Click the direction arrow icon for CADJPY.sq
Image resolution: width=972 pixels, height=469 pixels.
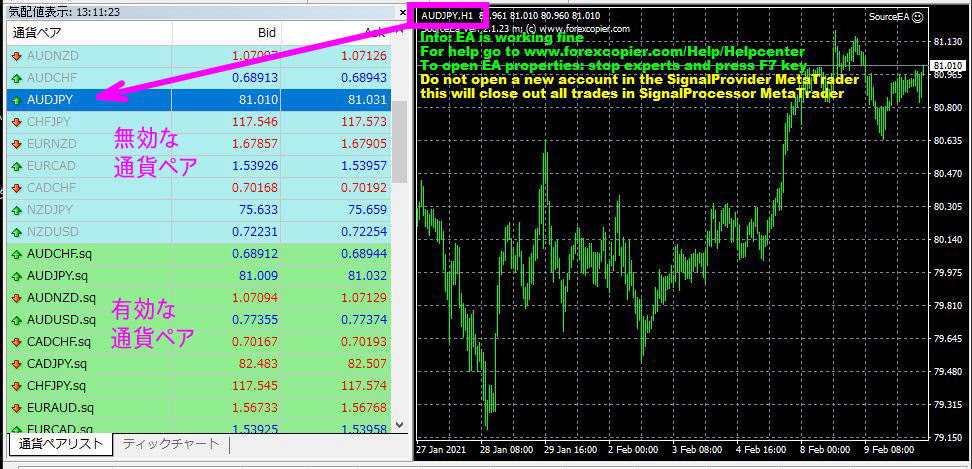[x=17, y=363]
